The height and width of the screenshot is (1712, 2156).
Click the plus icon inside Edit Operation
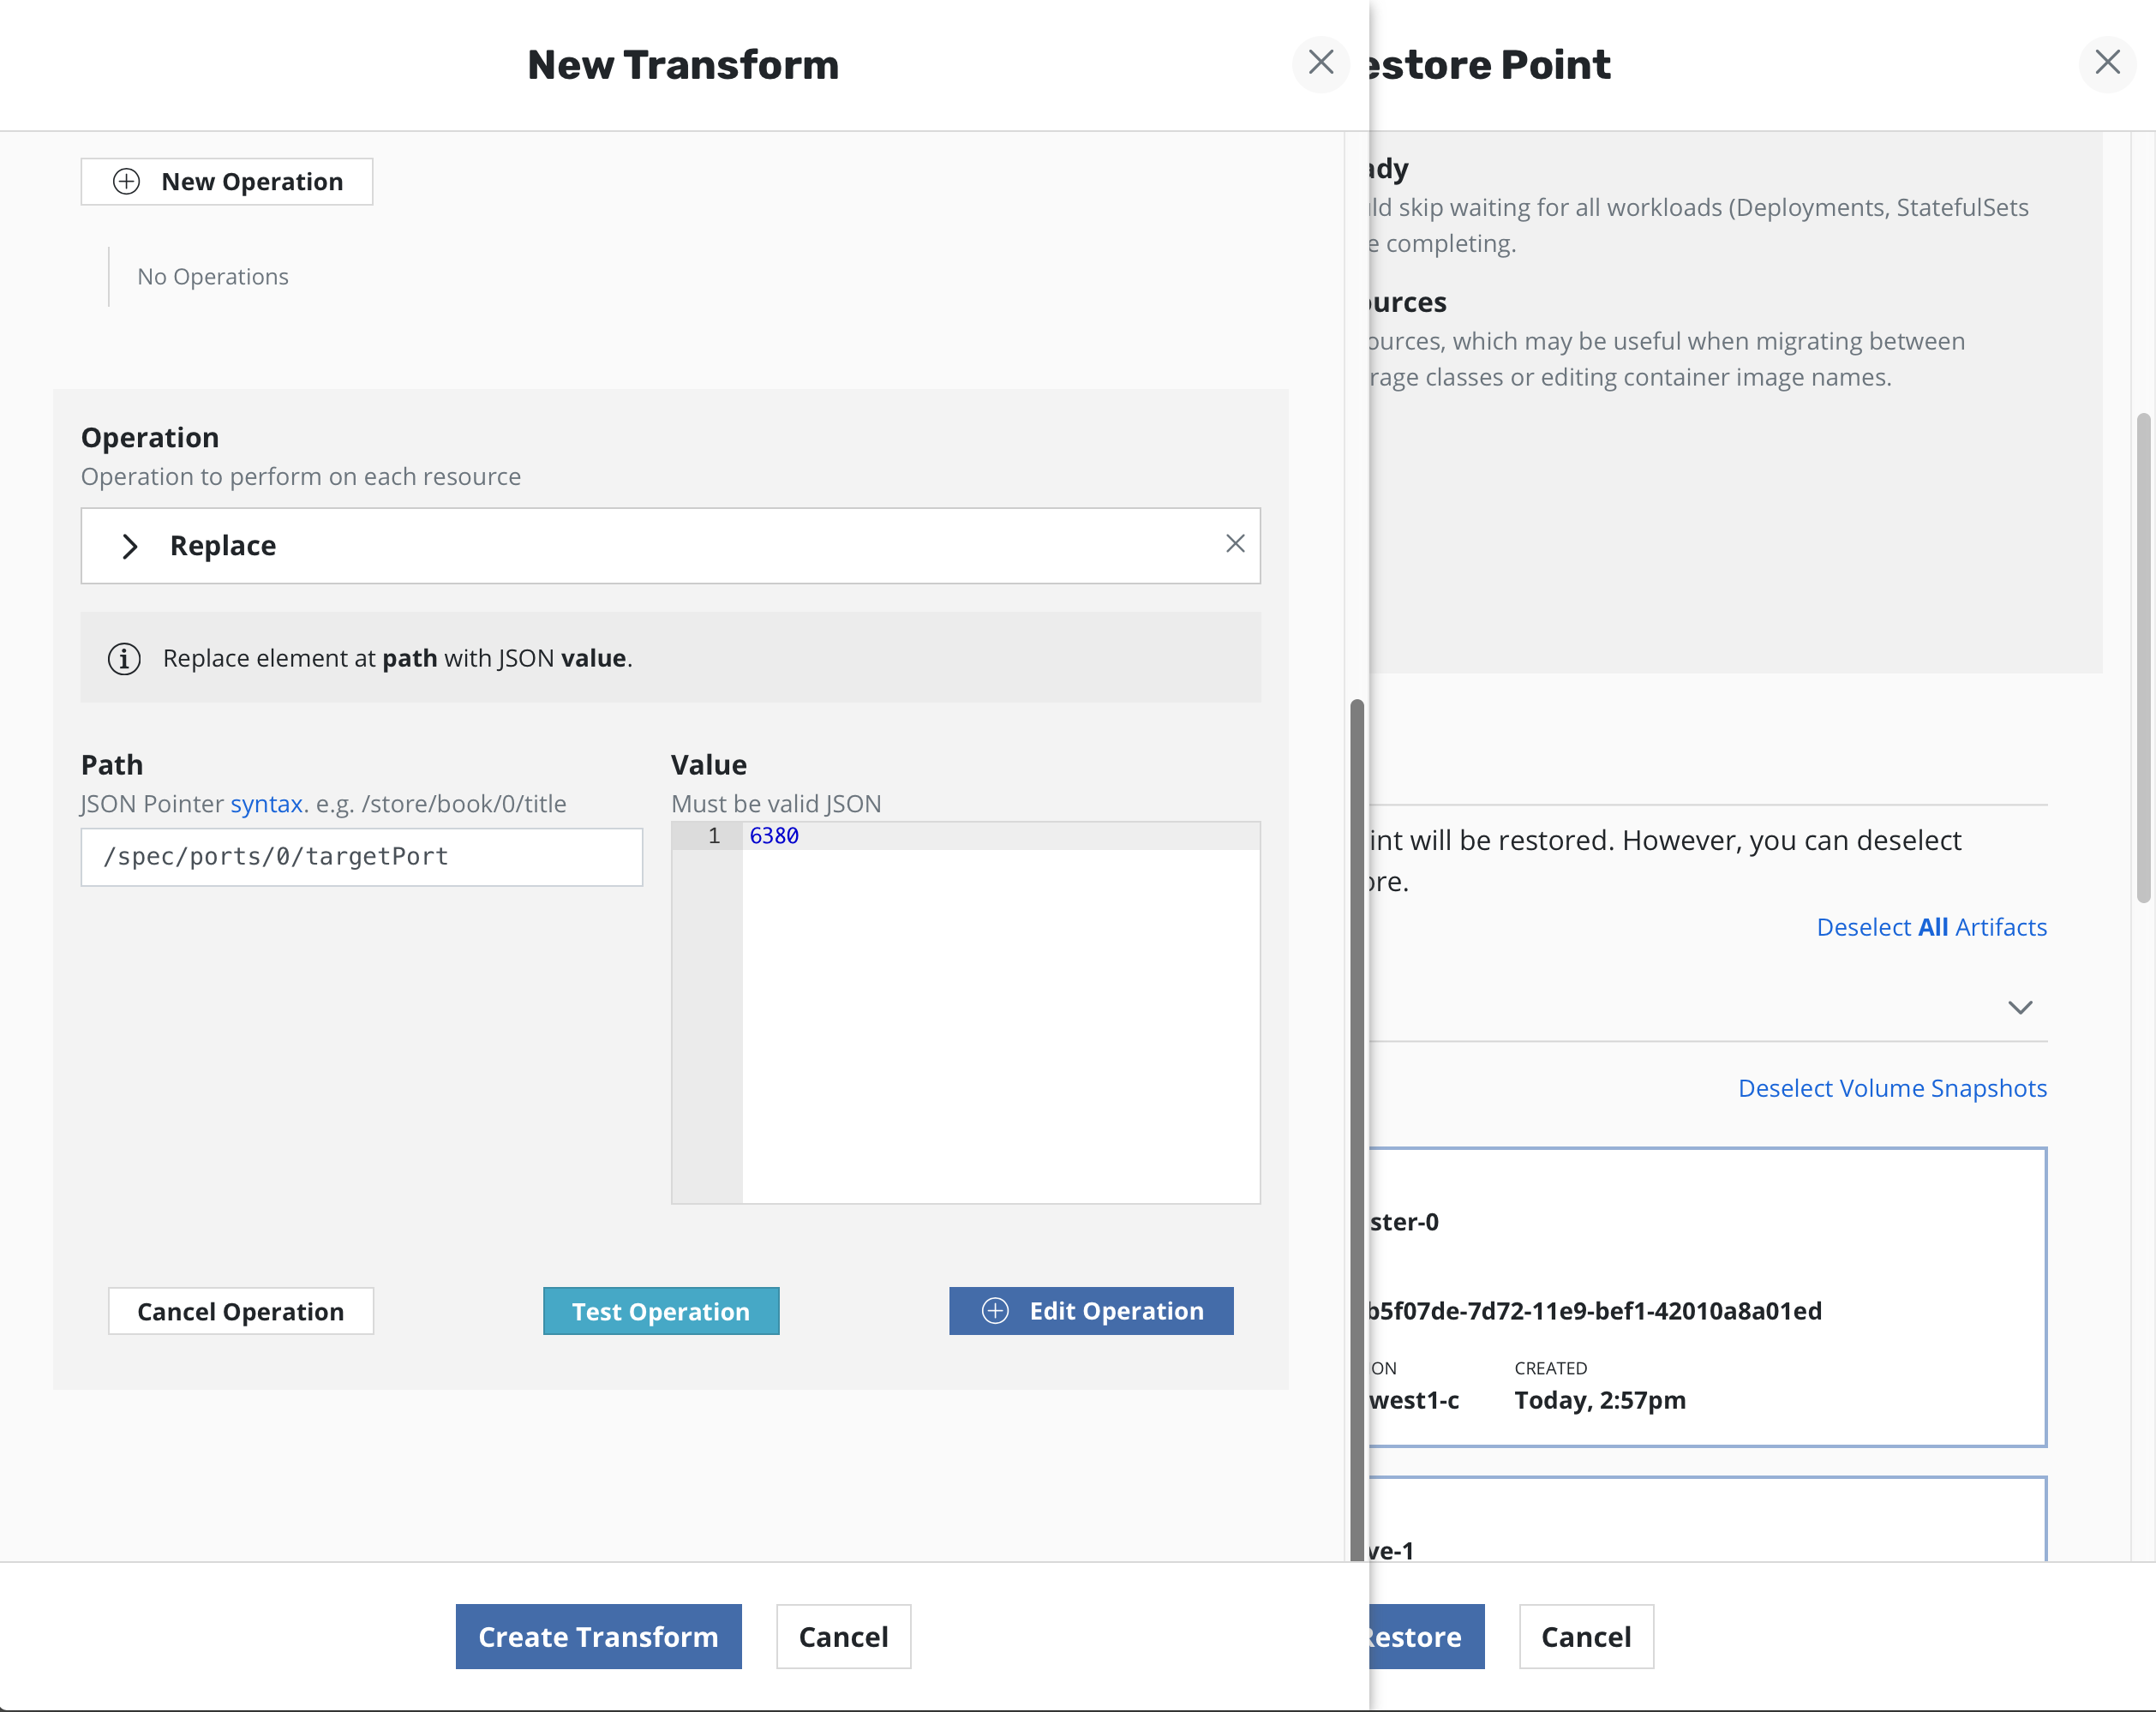point(996,1311)
